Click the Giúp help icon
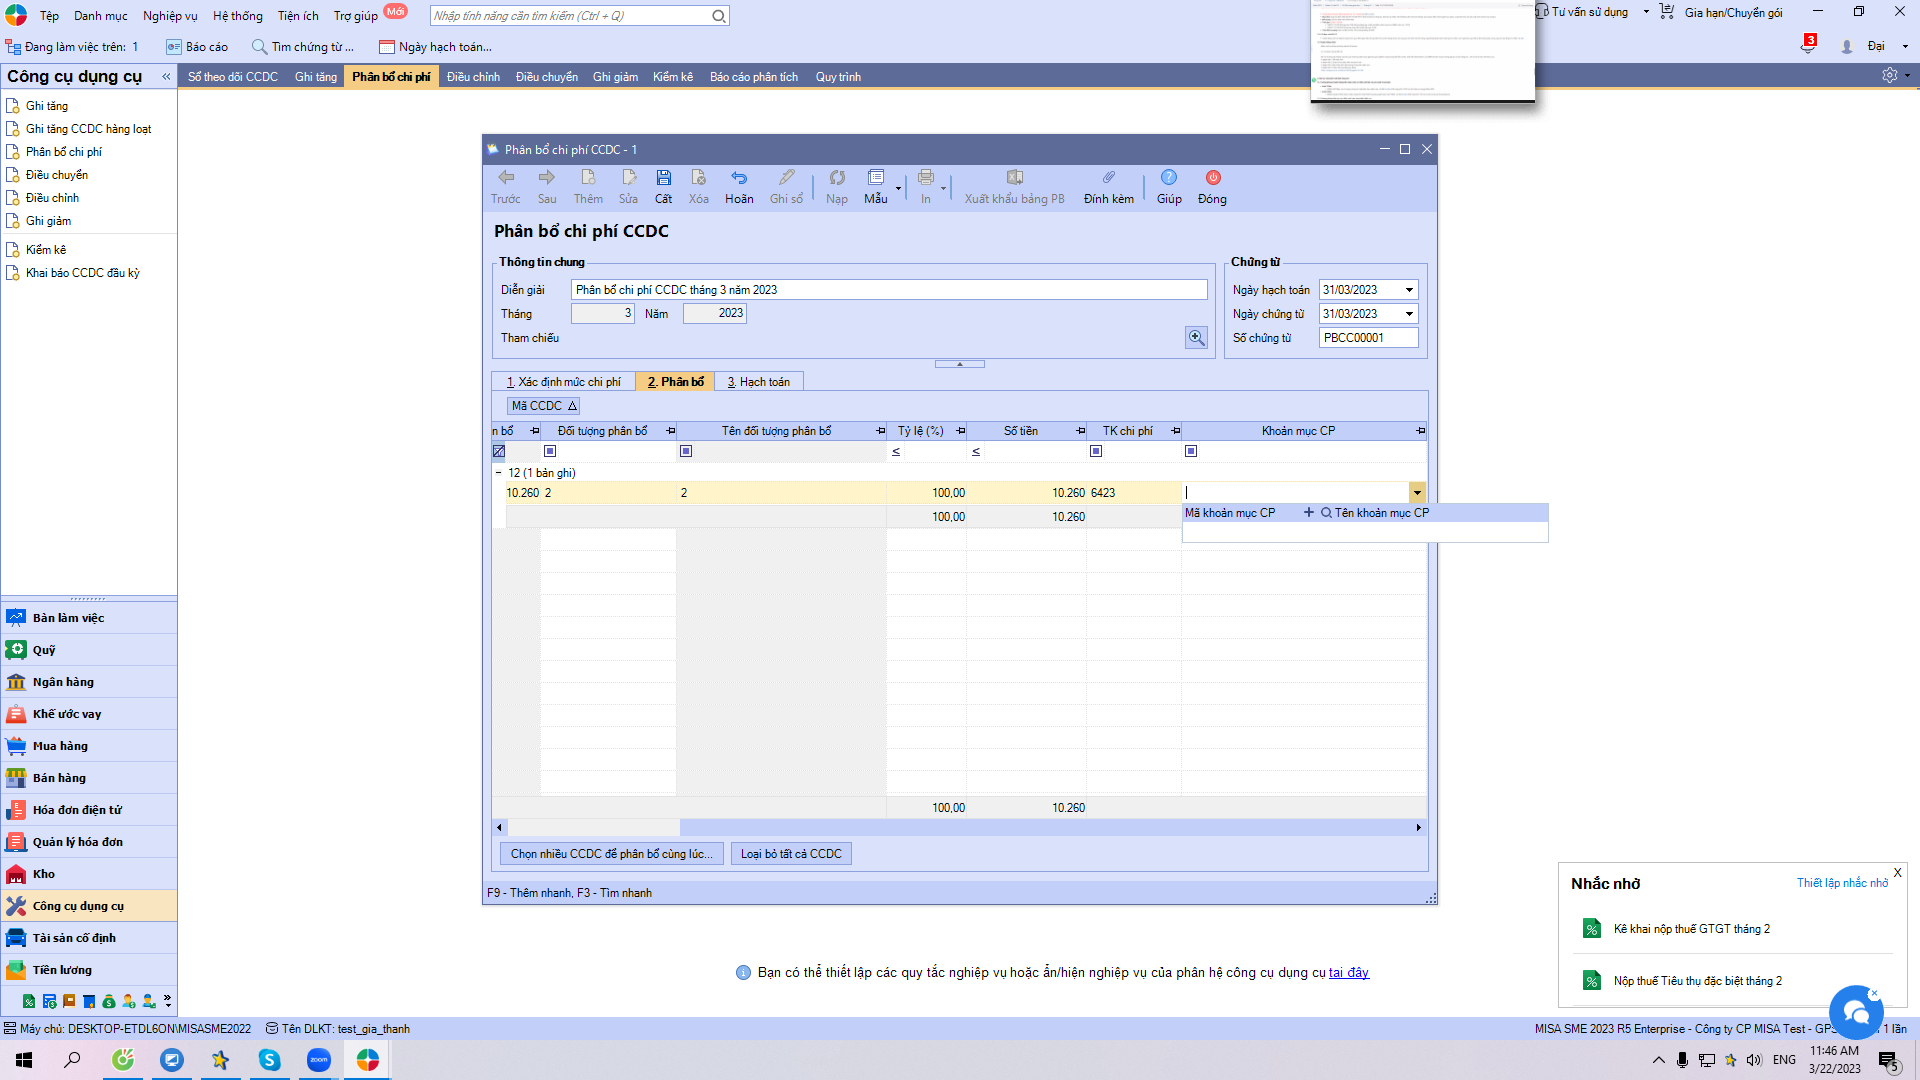 pyautogui.click(x=1169, y=178)
